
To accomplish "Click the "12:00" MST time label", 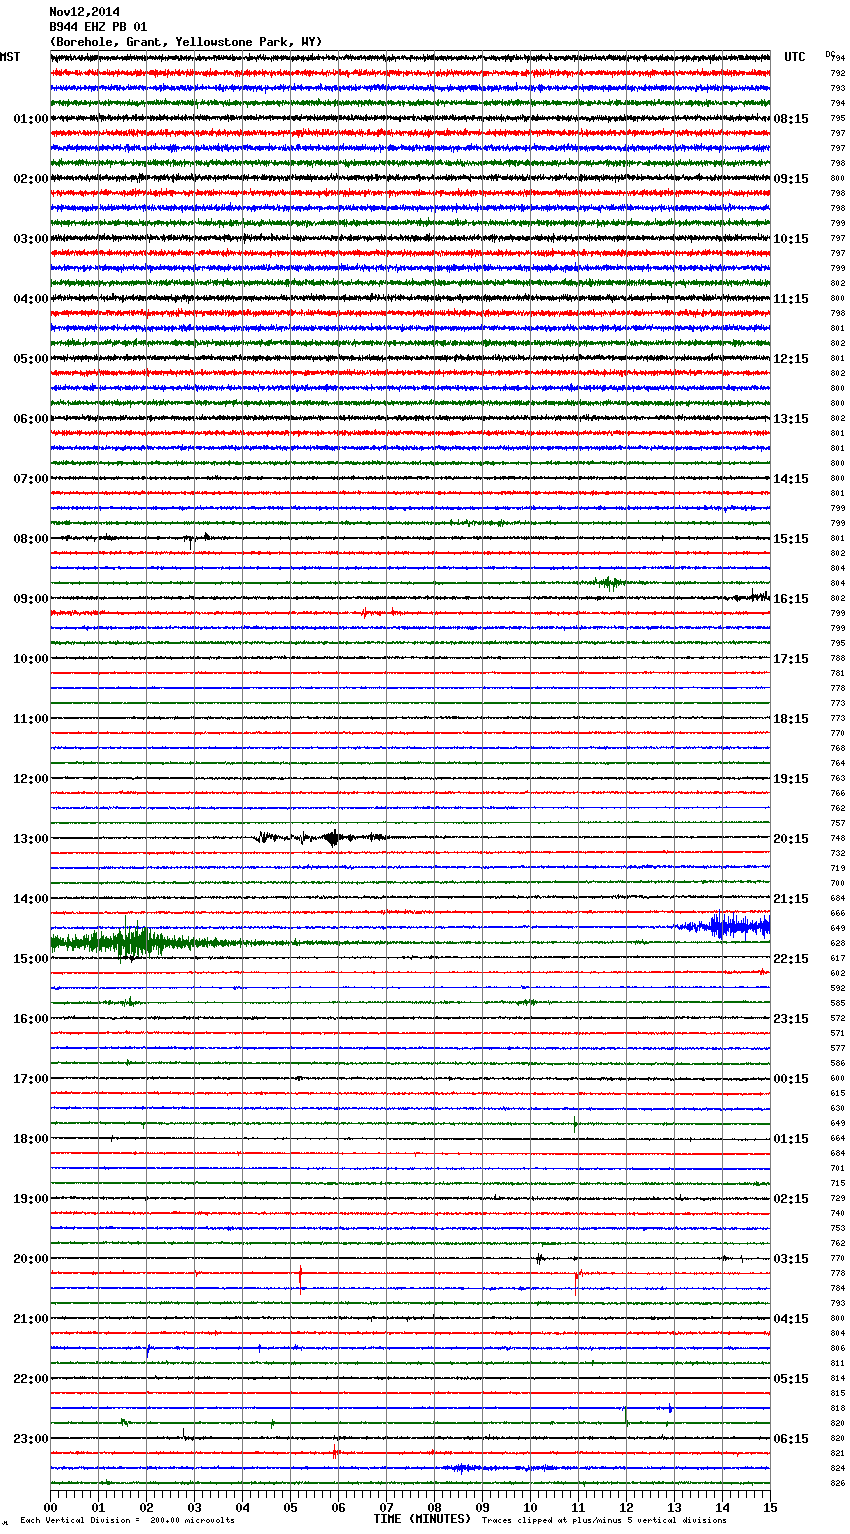I will pyautogui.click(x=31, y=779).
